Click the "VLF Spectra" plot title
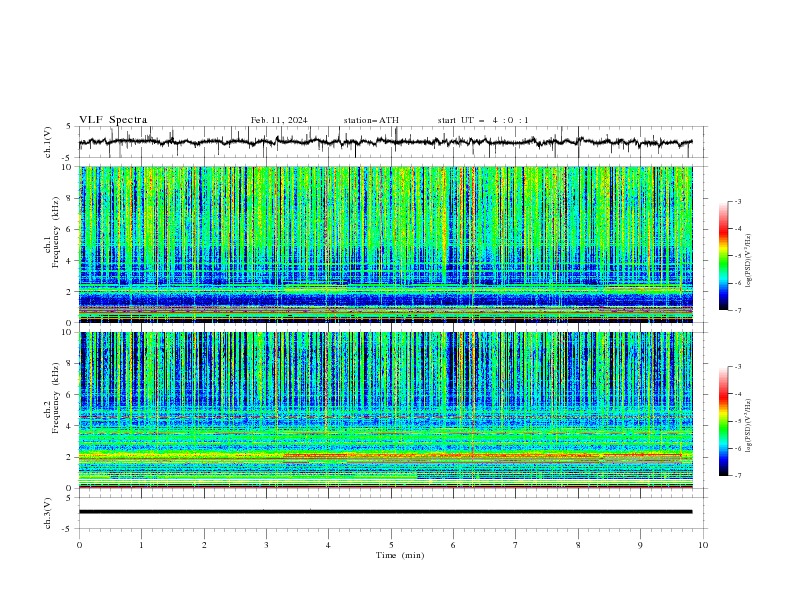The image size is (792, 612). pos(113,120)
